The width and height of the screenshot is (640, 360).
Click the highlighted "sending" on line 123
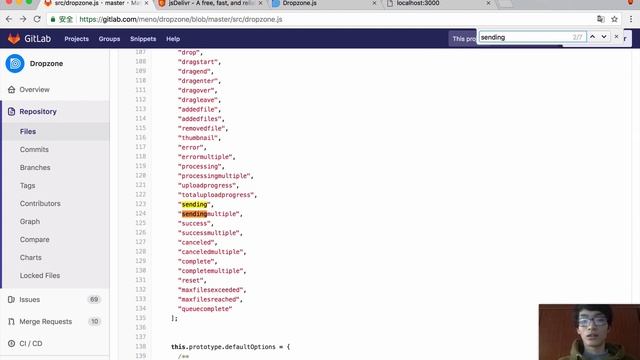[x=194, y=204]
